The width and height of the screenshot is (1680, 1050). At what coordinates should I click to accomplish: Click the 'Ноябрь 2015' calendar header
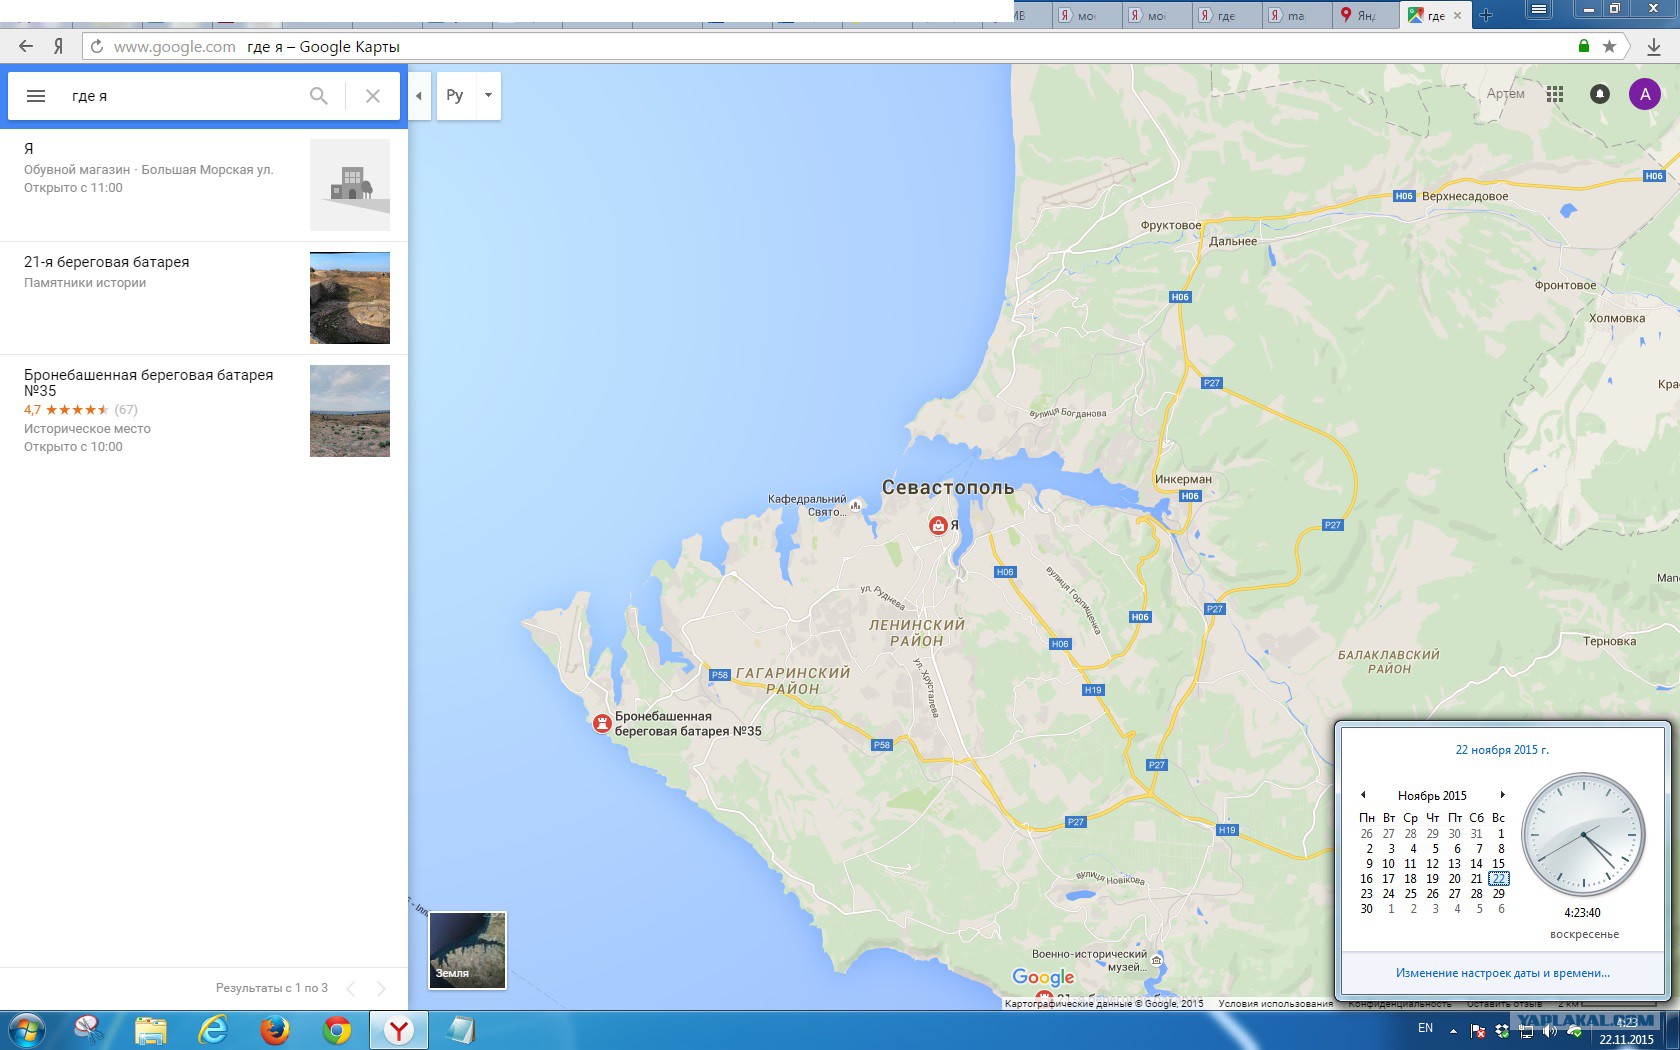point(1432,796)
